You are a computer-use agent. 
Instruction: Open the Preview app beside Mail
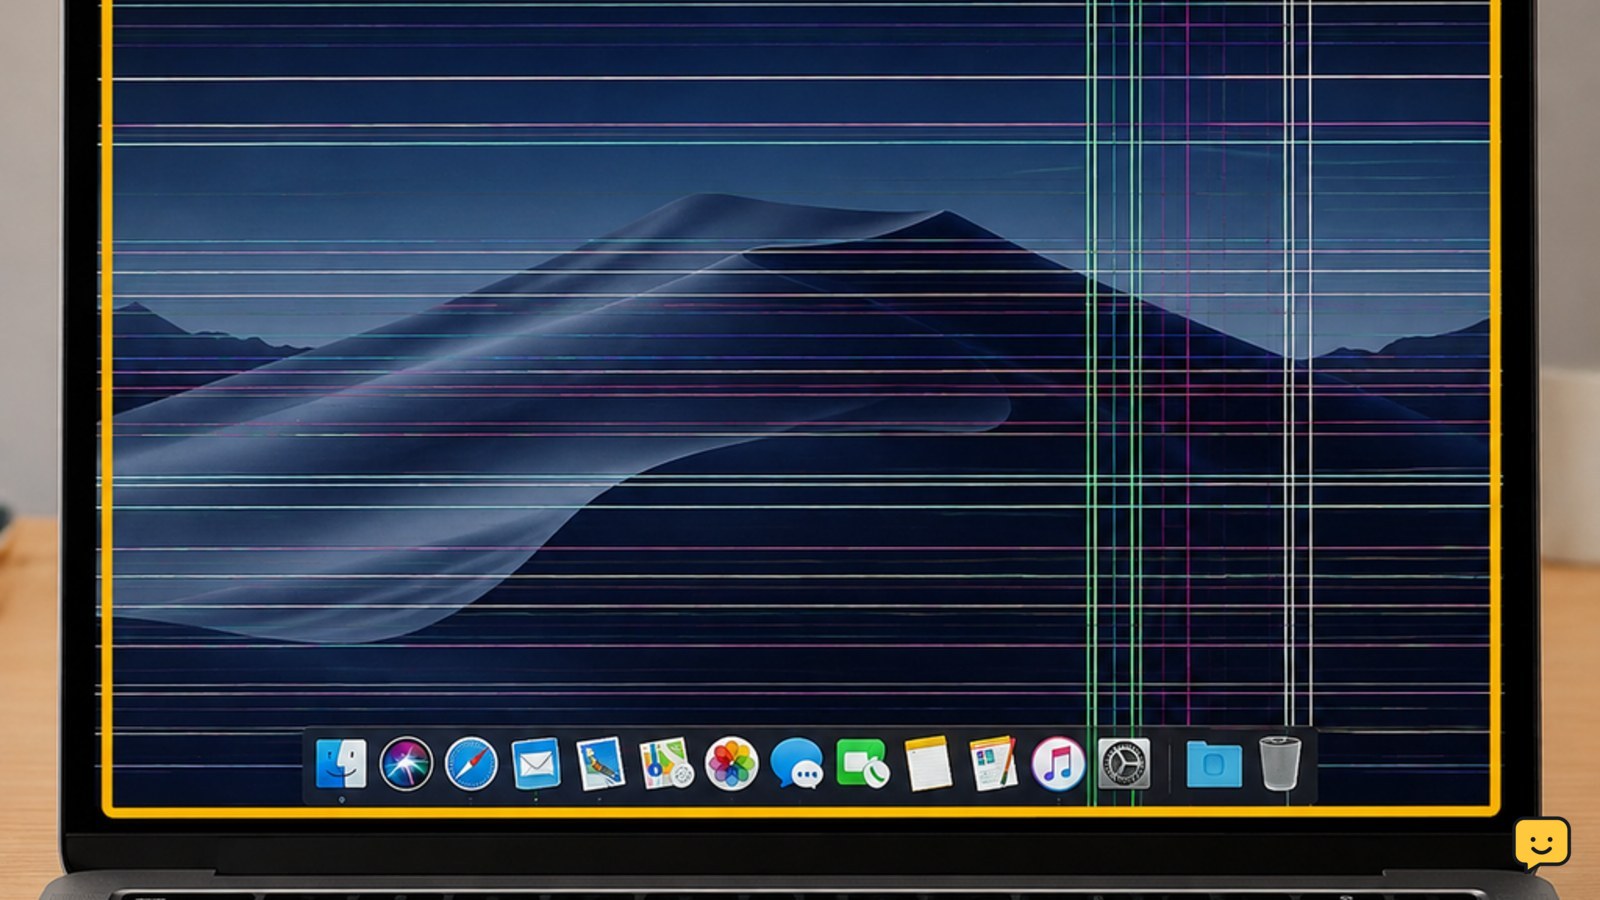(x=601, y=764)
